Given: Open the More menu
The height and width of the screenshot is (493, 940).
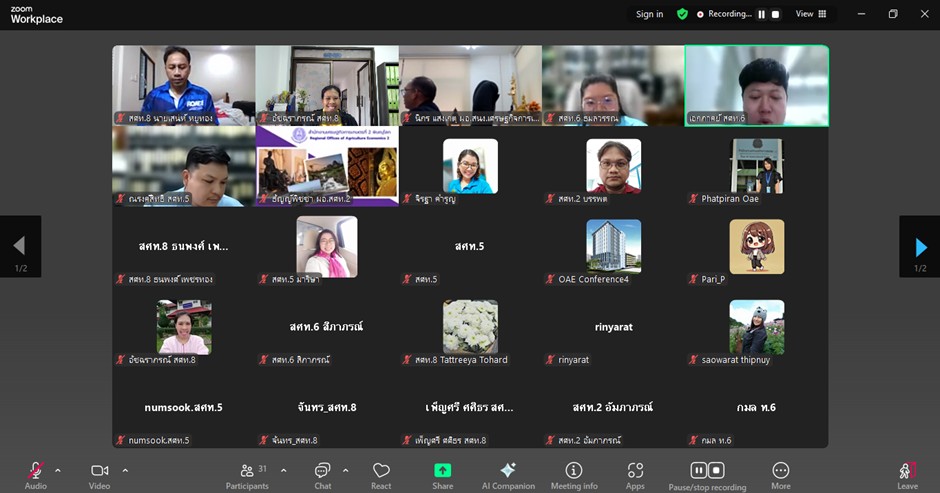Looking at the screenshot, I should (x=781, y=471).
